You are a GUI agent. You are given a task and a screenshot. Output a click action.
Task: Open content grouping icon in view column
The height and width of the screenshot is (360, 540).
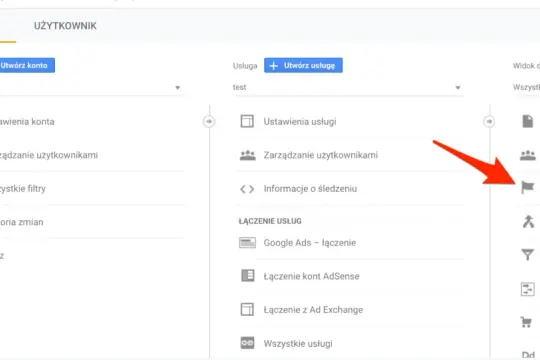coord(528,221)
